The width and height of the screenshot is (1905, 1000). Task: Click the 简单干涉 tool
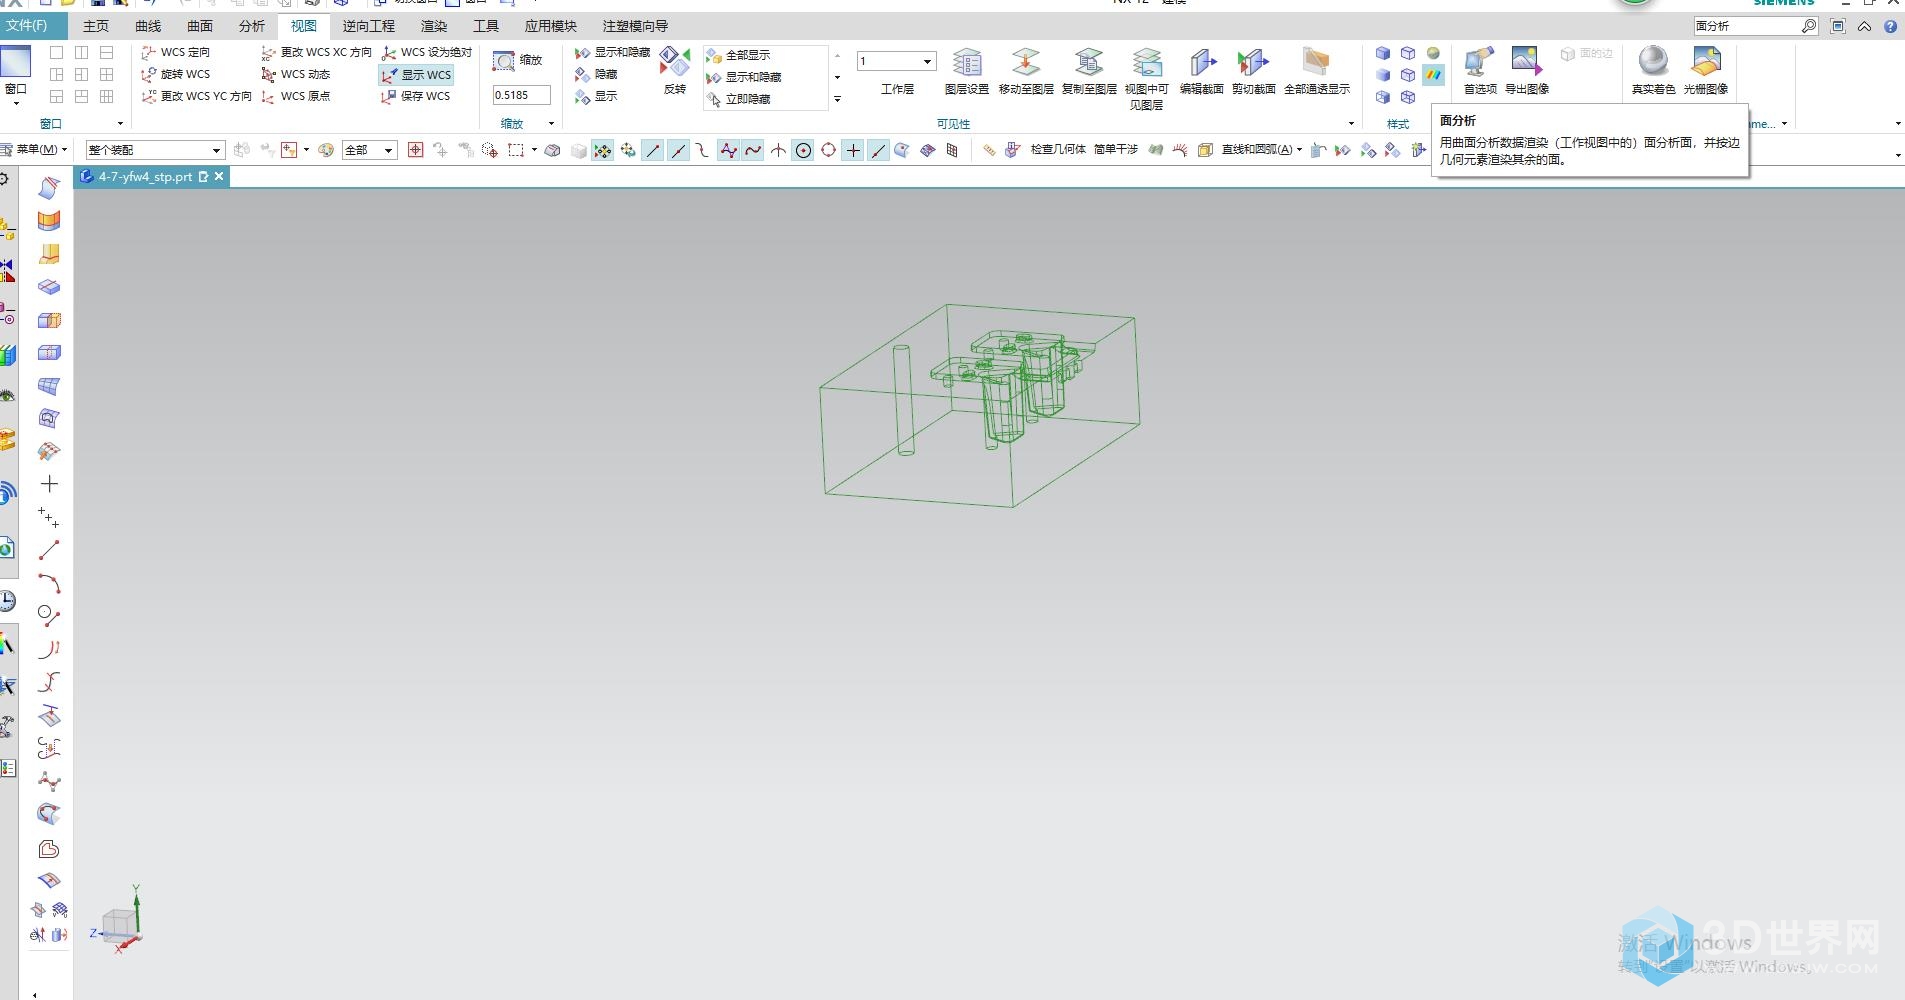[x=1116, y=150]
